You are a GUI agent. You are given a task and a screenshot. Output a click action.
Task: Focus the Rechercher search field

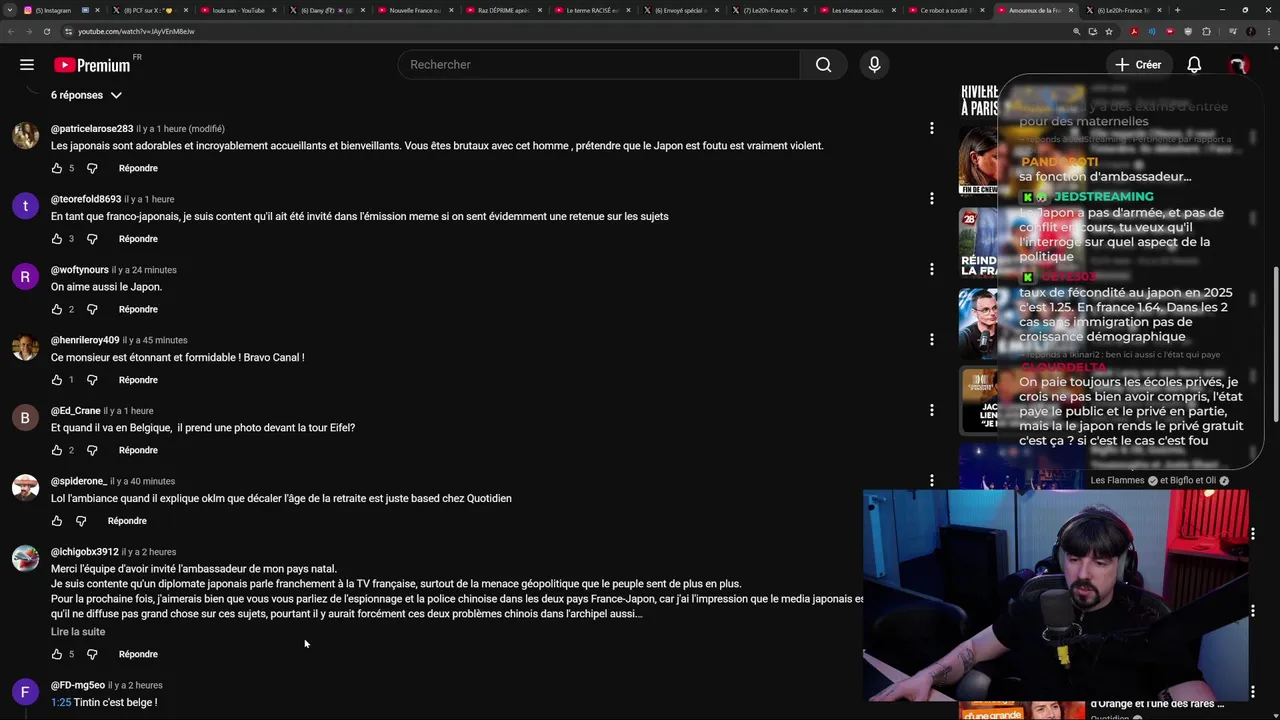[x=598, y=65]
